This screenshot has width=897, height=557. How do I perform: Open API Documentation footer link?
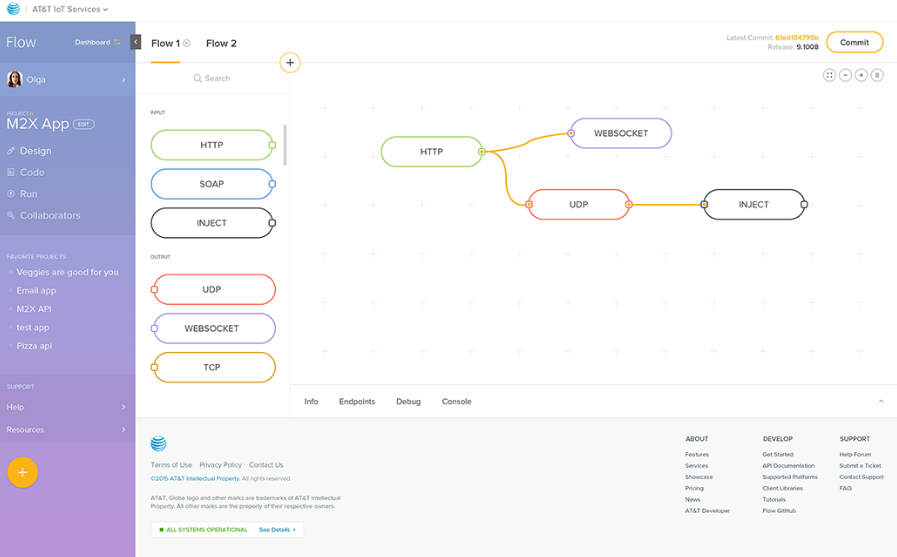pos(788,466)
